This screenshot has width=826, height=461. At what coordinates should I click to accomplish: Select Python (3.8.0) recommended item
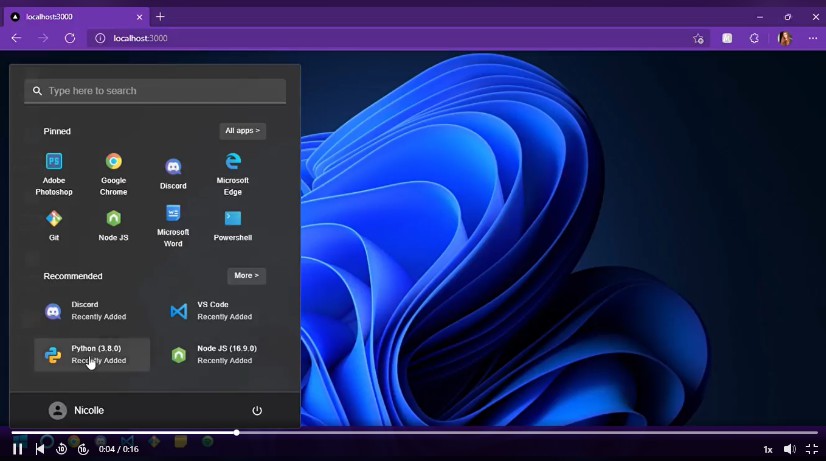[92, 355]
